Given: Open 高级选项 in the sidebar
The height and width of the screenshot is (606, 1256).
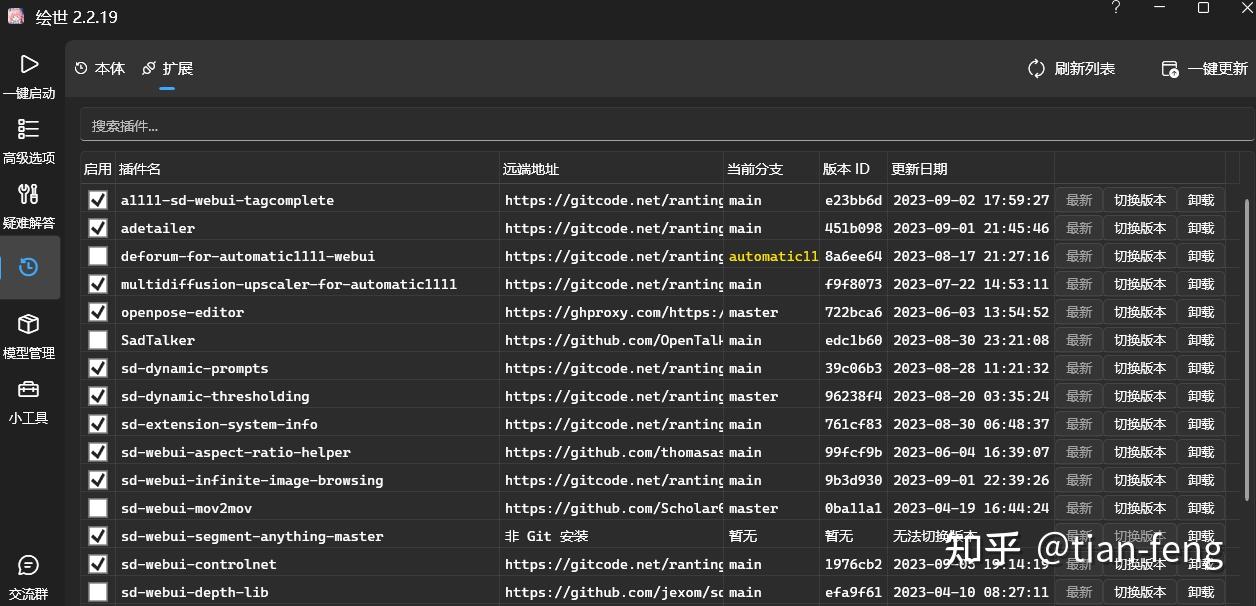Looking at the screenshot, I should (29, 129).
